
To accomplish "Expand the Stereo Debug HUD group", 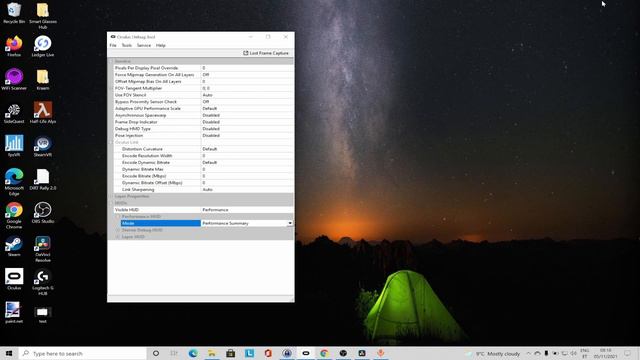I will [118, 230].
